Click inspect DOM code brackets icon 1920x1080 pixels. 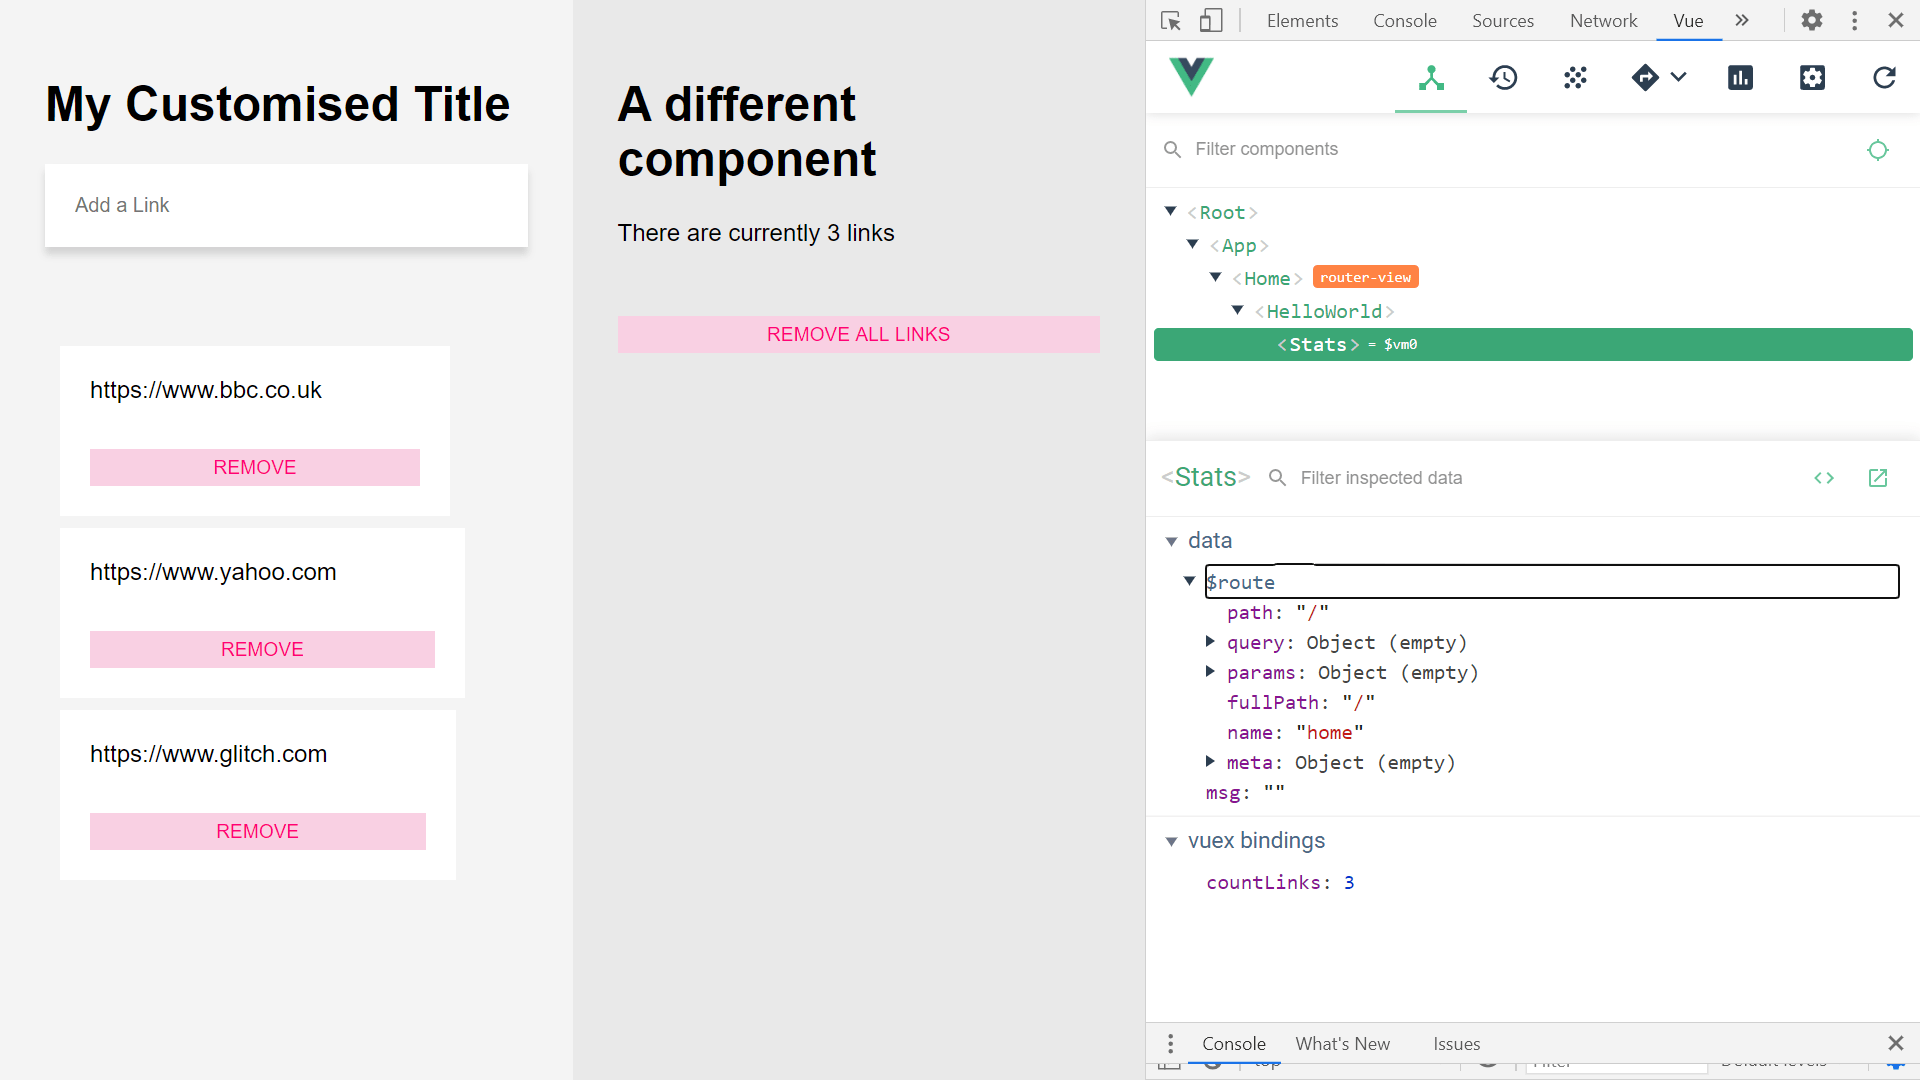coord(1824,478)
